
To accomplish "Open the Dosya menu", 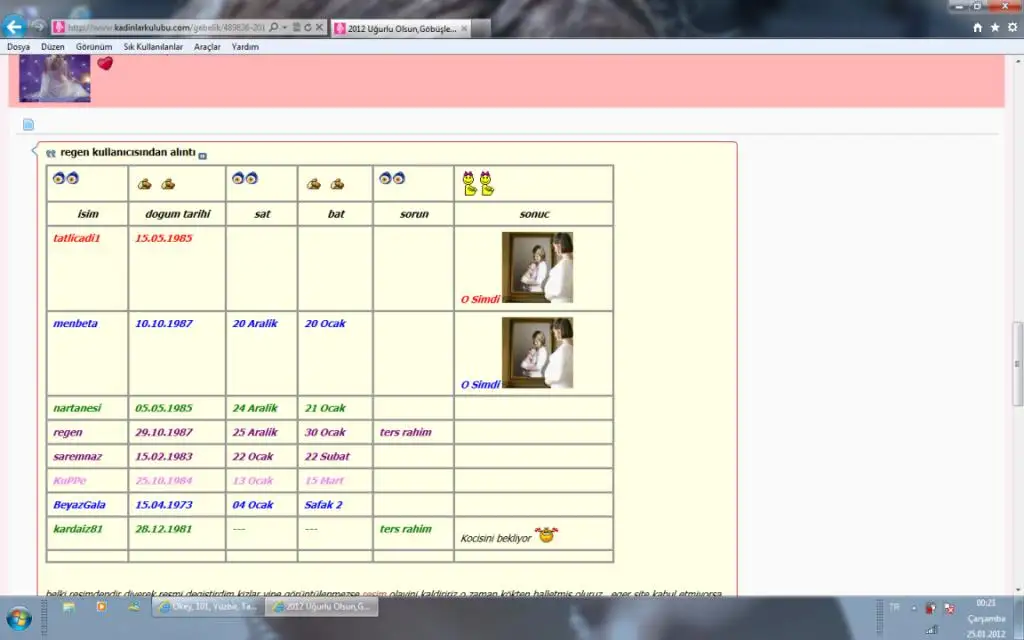I will coord(18,47).
